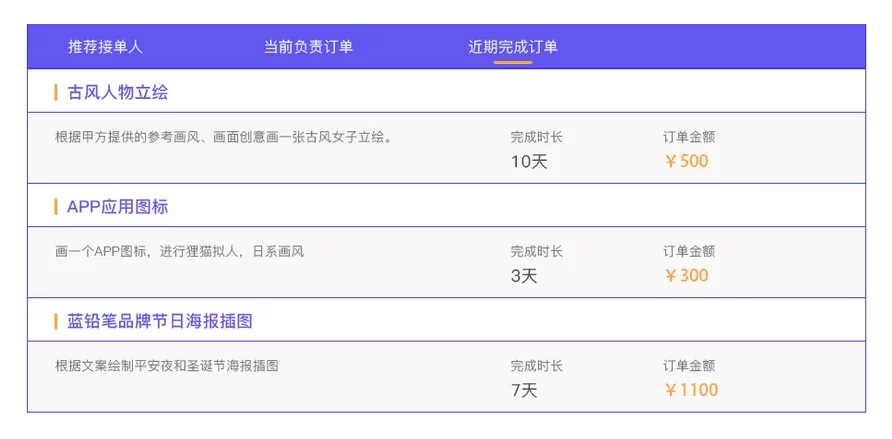Click the 10天 completion duration
This screenshot has width=892, height=439.
529,161
